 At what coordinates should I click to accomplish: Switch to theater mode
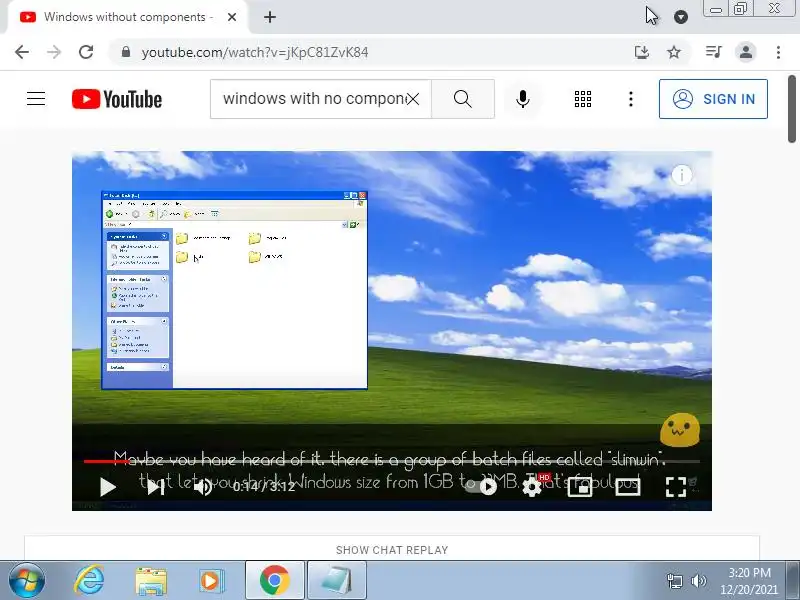click(628, 487)
